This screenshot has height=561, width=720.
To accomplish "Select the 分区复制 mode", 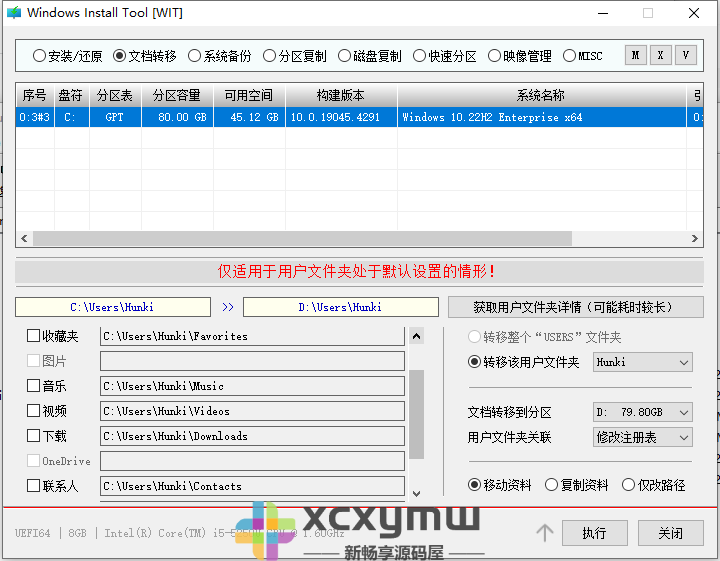I will (x=294, y=56).
